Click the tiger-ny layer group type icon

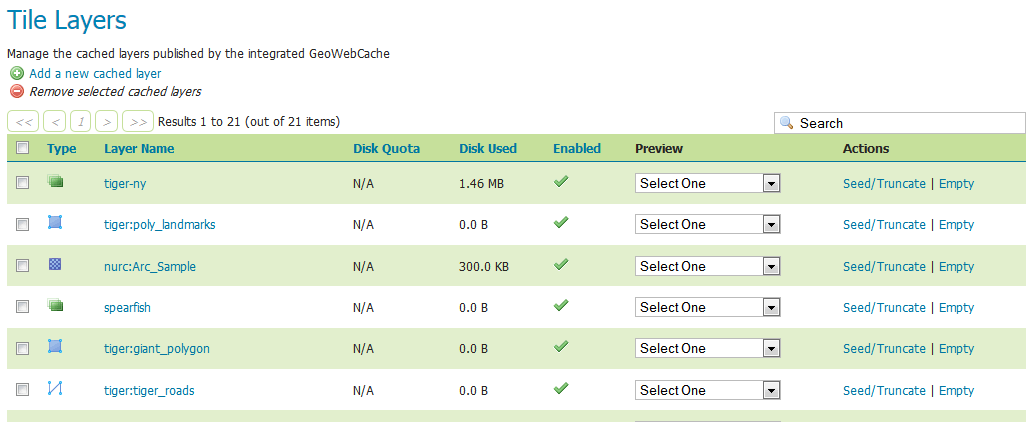tap(55, 182)
